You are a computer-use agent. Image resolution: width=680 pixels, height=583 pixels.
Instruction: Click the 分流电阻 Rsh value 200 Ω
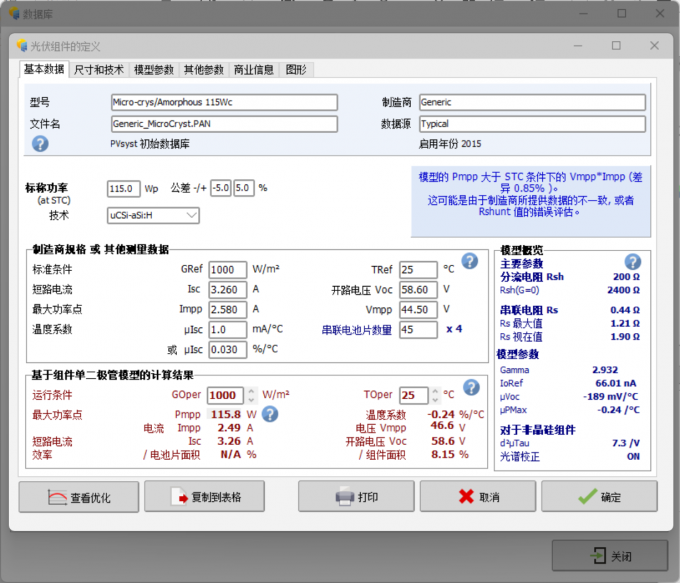pos(626,277)
